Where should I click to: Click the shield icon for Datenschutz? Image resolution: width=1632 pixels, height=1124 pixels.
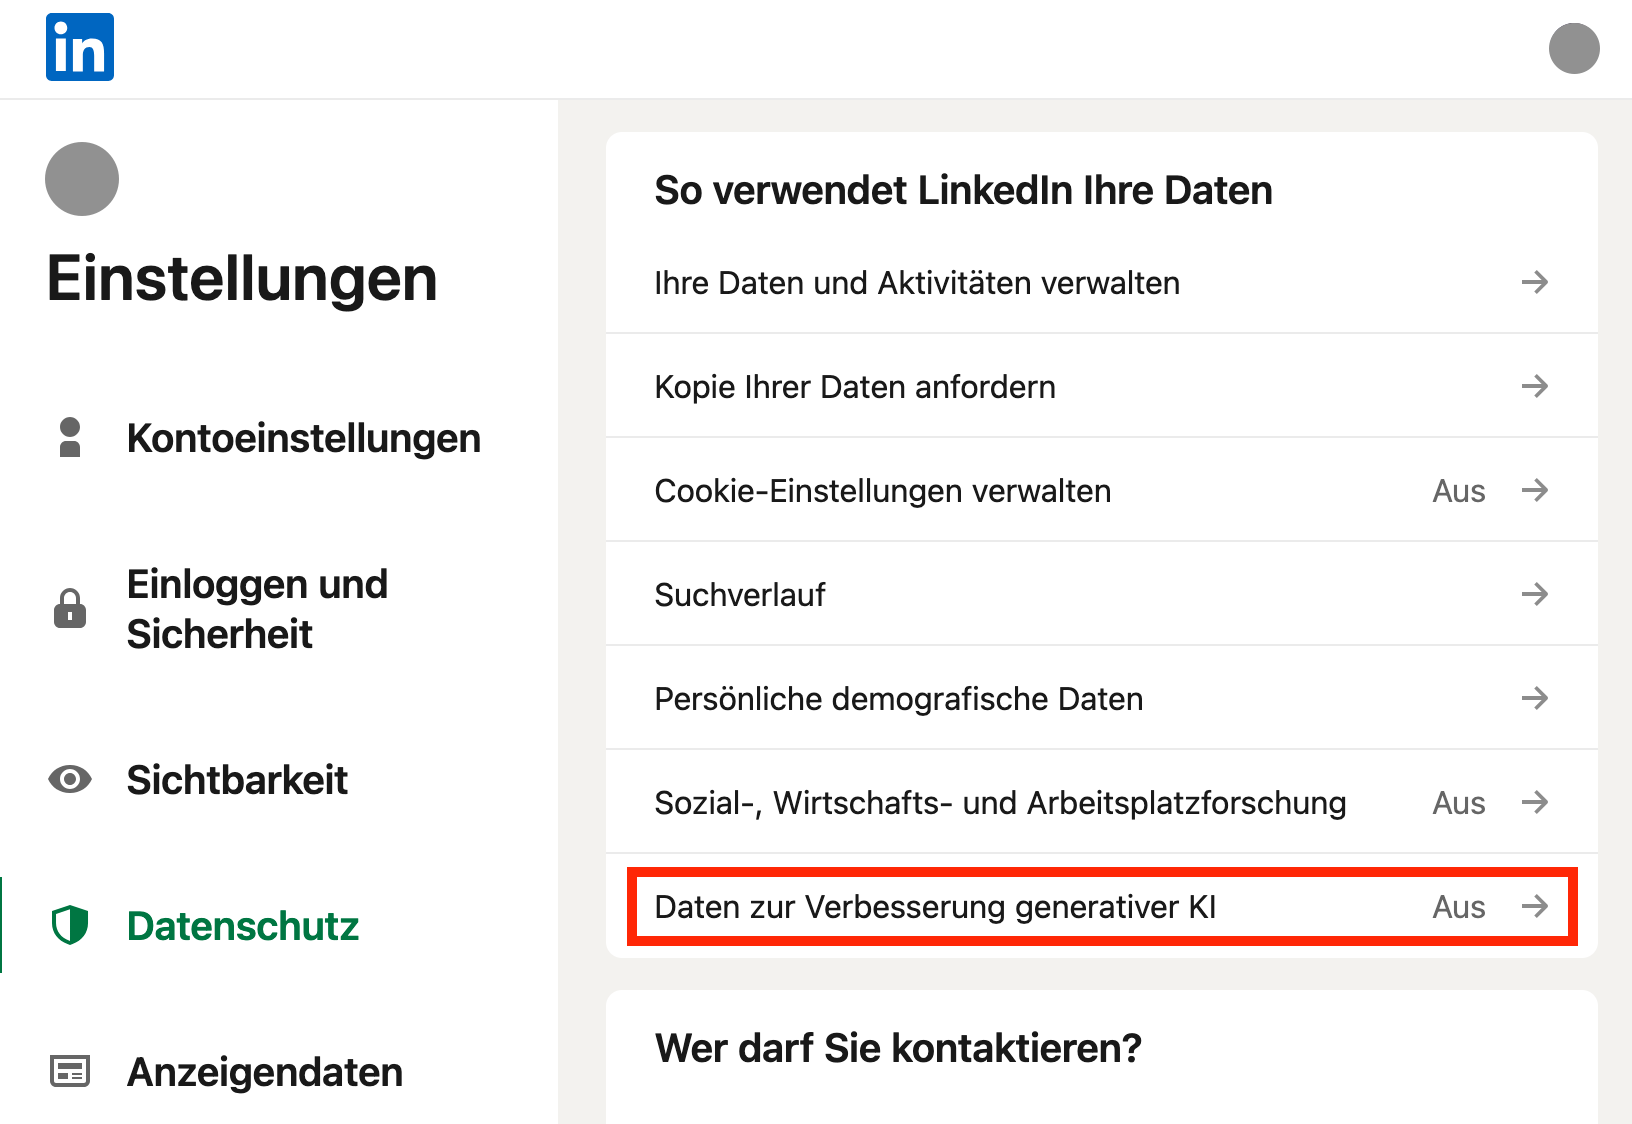68,926
